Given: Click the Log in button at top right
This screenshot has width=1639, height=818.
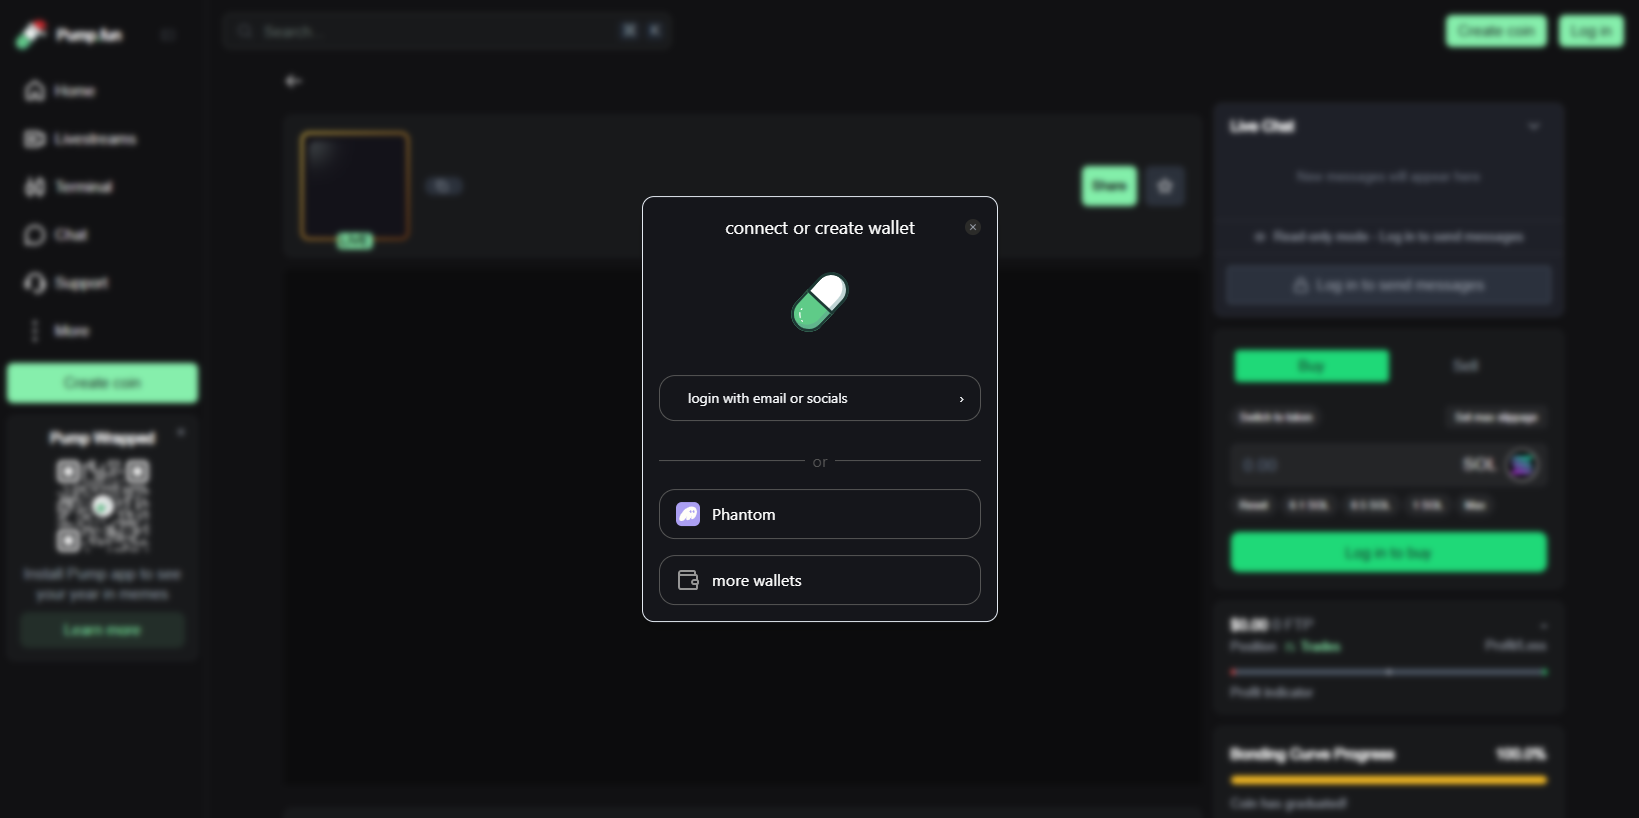Looking at the screenshot, I should (x=1591, y=31).
